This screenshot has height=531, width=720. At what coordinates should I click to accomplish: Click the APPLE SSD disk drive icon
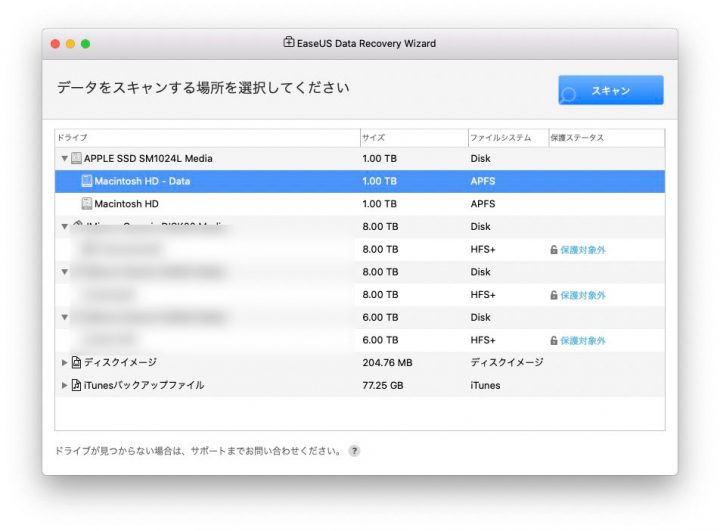coord(76,158)
